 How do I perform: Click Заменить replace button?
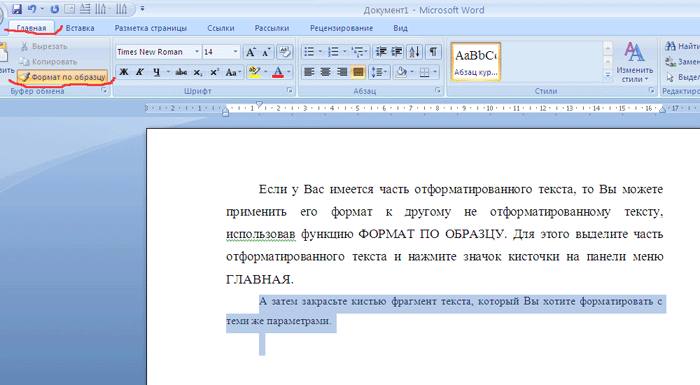(682, 62)
